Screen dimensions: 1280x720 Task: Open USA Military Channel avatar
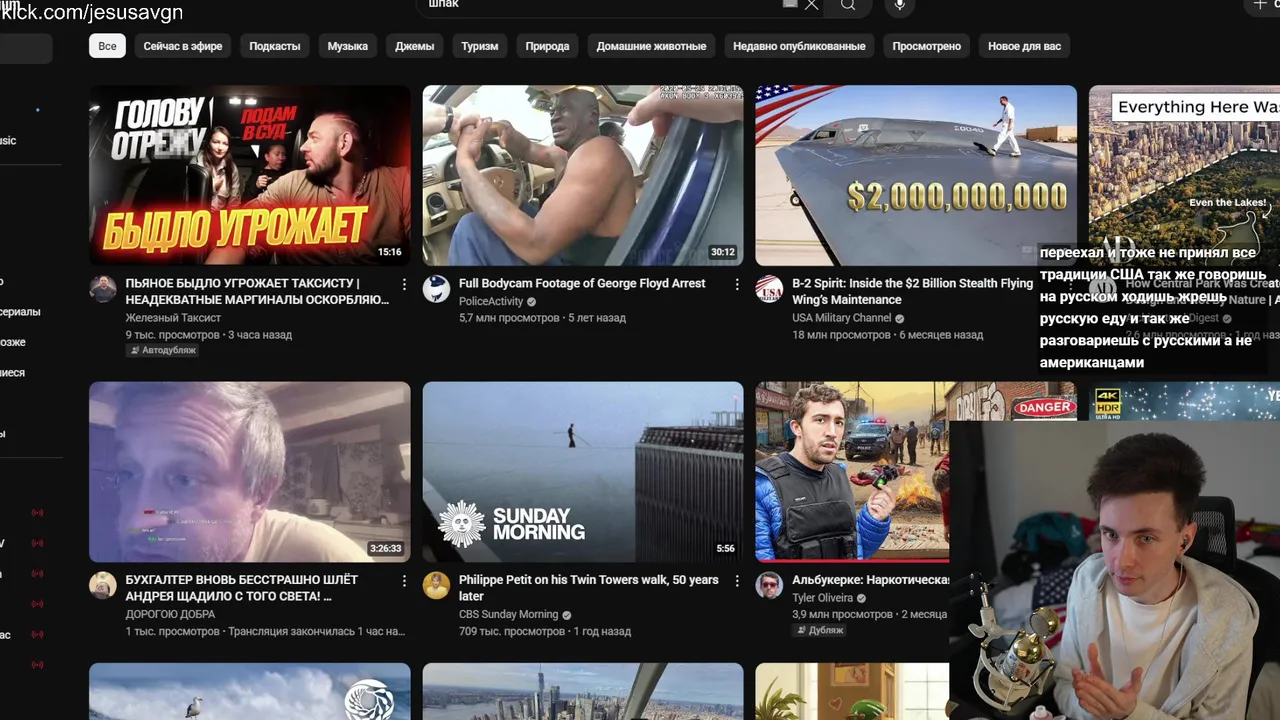pos(769,289)
